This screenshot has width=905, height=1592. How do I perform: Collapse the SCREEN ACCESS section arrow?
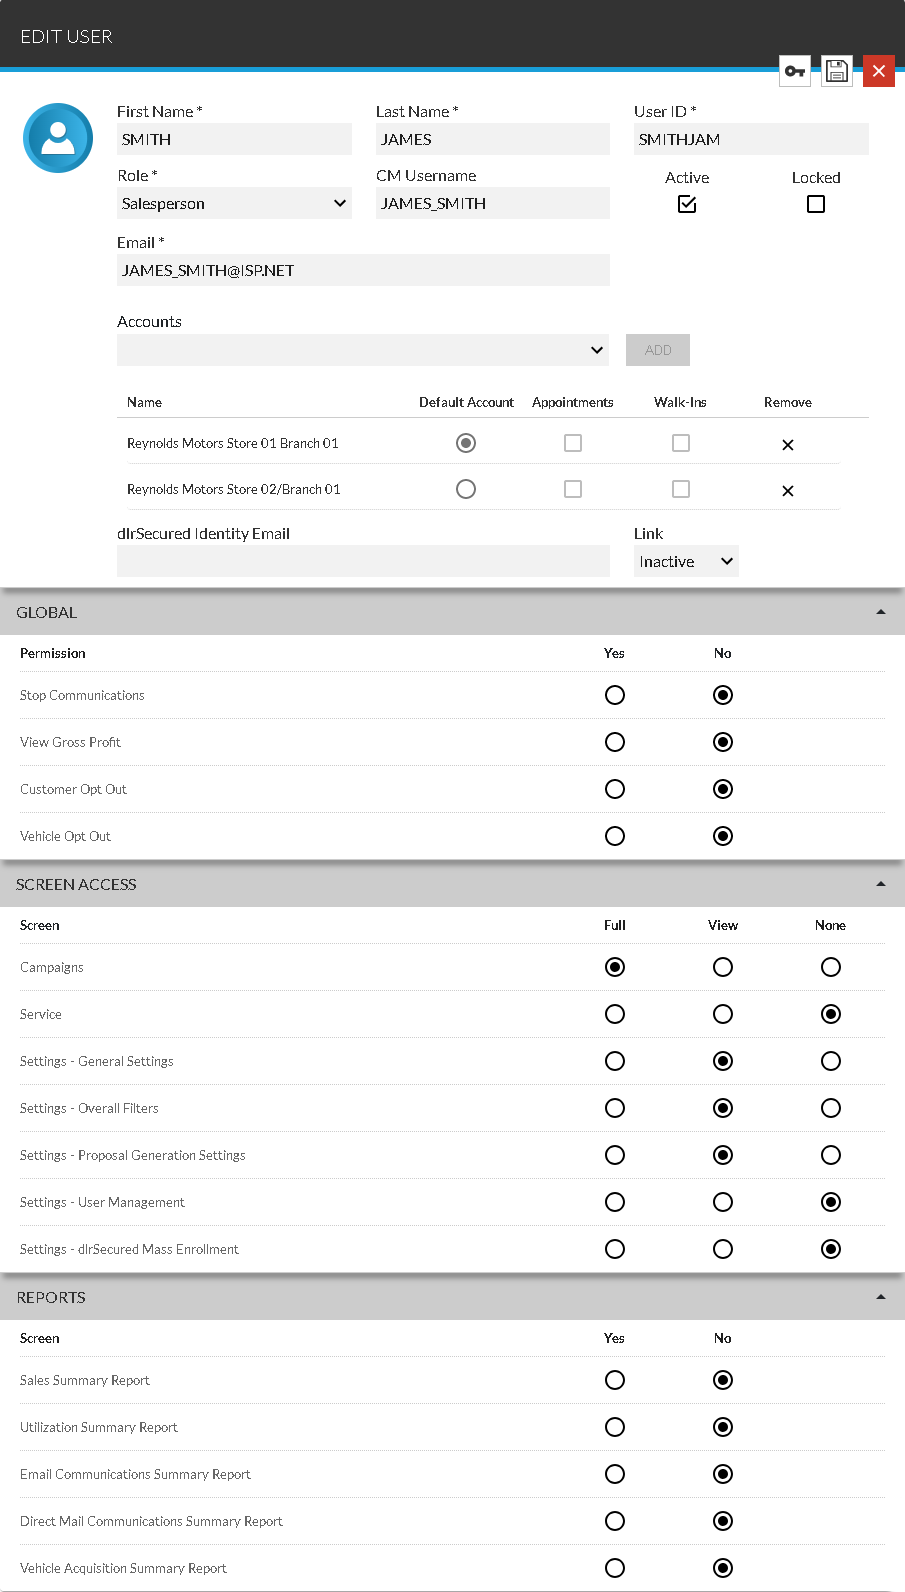click(881, 884)
